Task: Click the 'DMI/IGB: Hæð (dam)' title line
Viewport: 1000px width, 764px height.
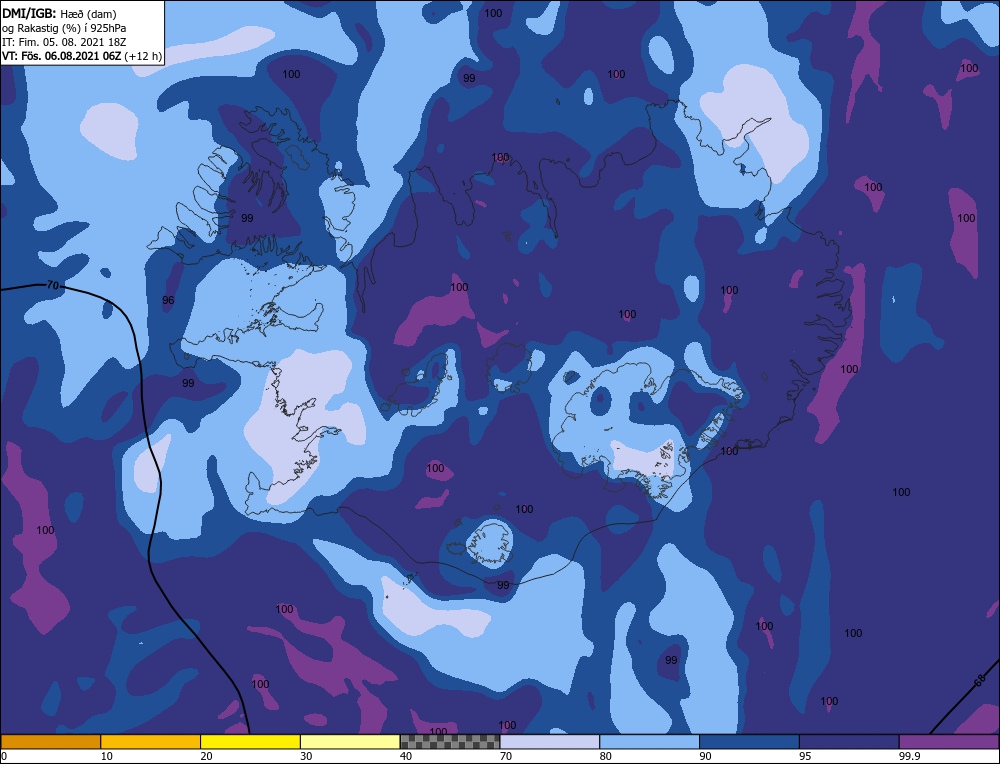Action: pos(59,13)
